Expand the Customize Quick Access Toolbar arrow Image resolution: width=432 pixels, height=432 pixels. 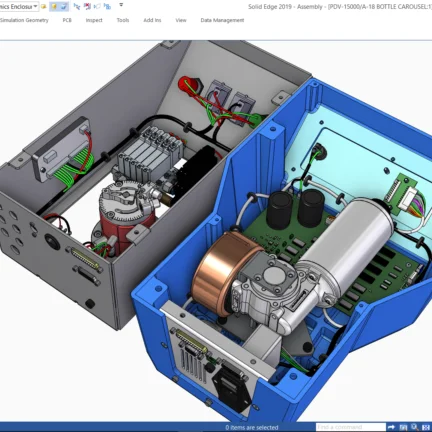point(121,5)
